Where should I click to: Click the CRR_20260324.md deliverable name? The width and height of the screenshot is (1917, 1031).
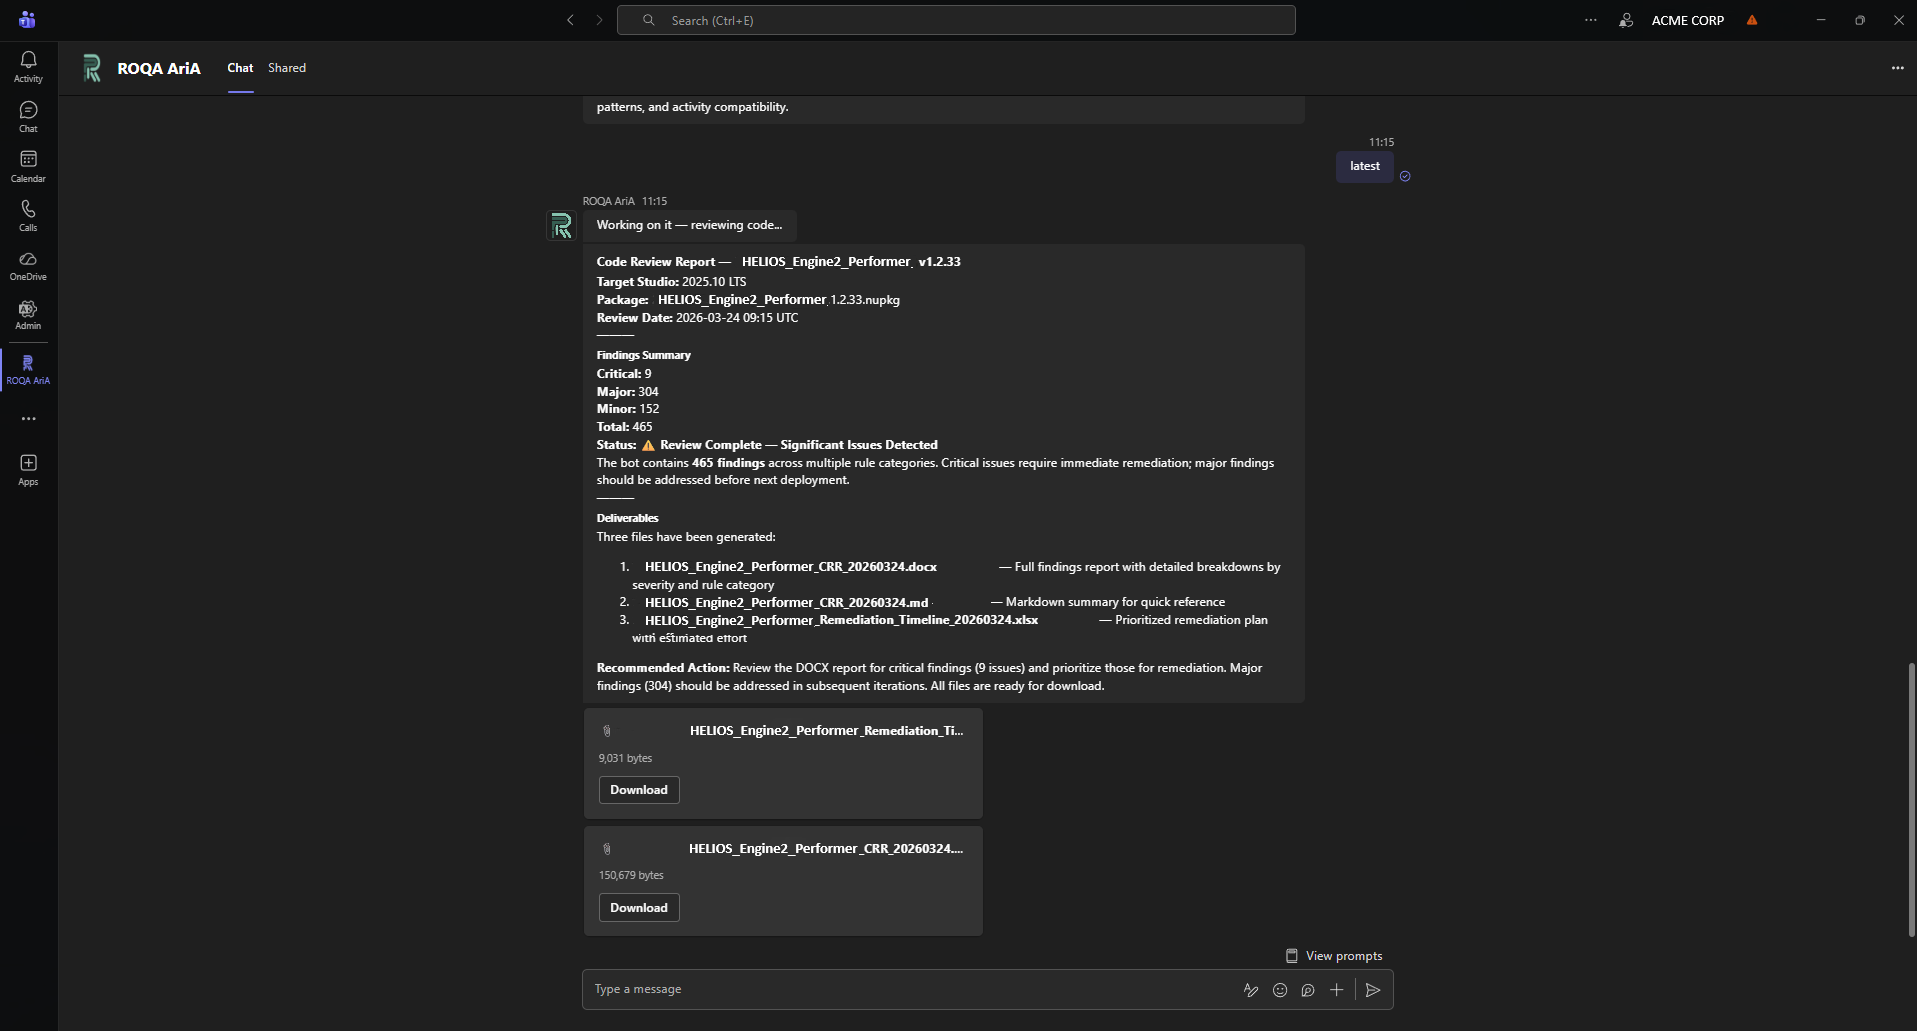coord(786,602)
